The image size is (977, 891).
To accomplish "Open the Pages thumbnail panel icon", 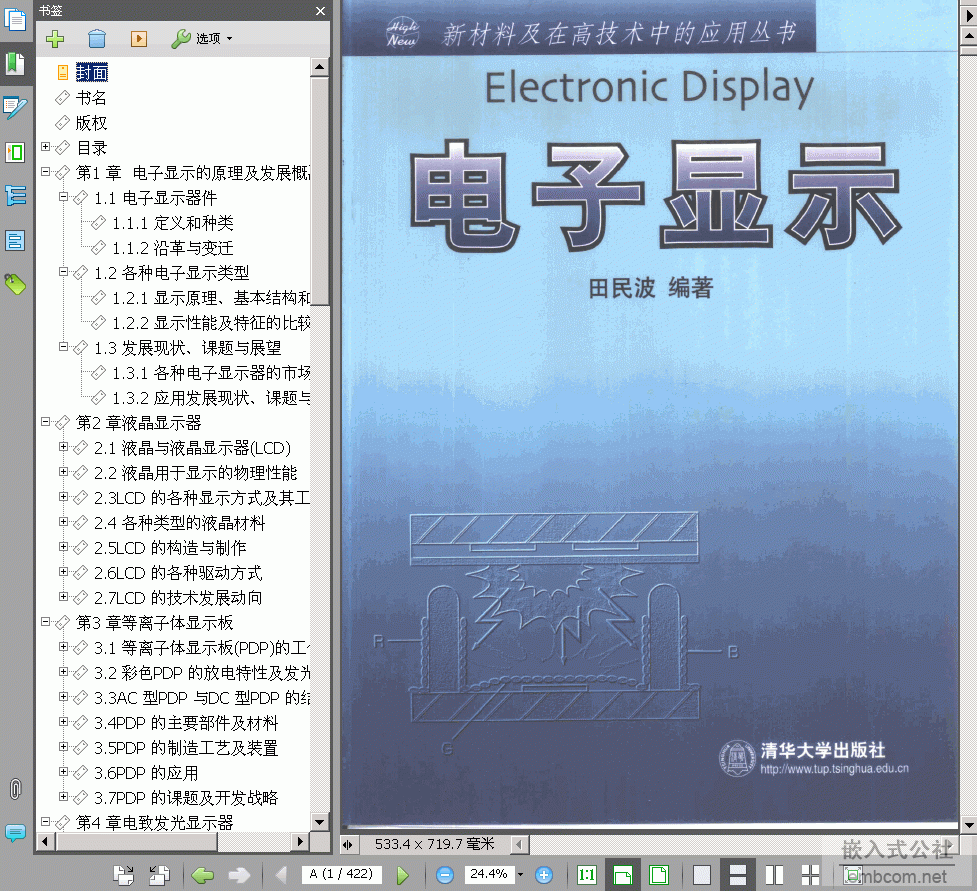I will (15, 21).
